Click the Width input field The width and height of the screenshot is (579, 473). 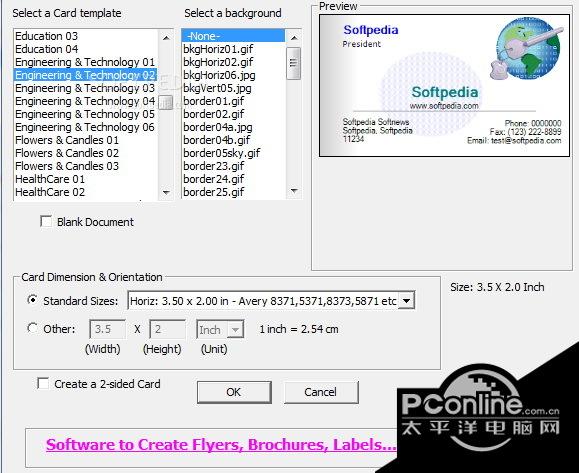(x=107, y=329)
